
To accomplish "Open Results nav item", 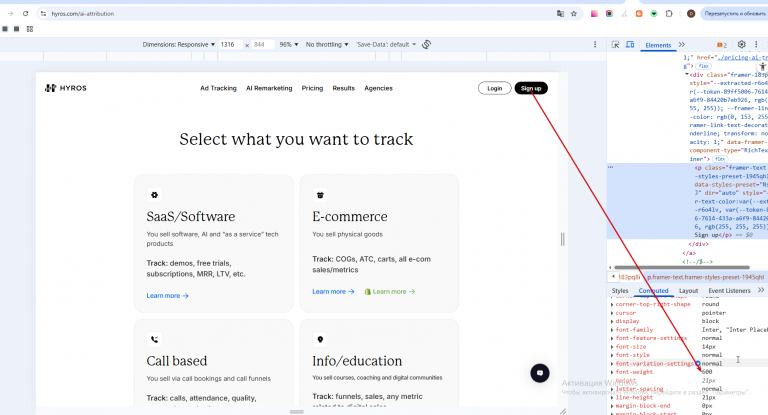I will 343,88.
